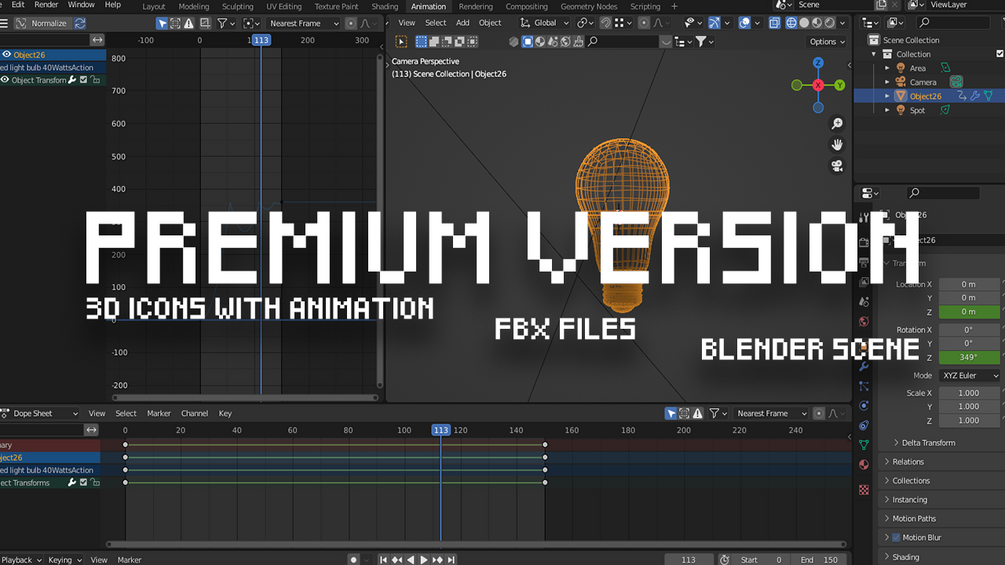Click new scene icon next to Scene field
Image resolution: width=1005 pixels, height=565 pixels.
point(881,4)
